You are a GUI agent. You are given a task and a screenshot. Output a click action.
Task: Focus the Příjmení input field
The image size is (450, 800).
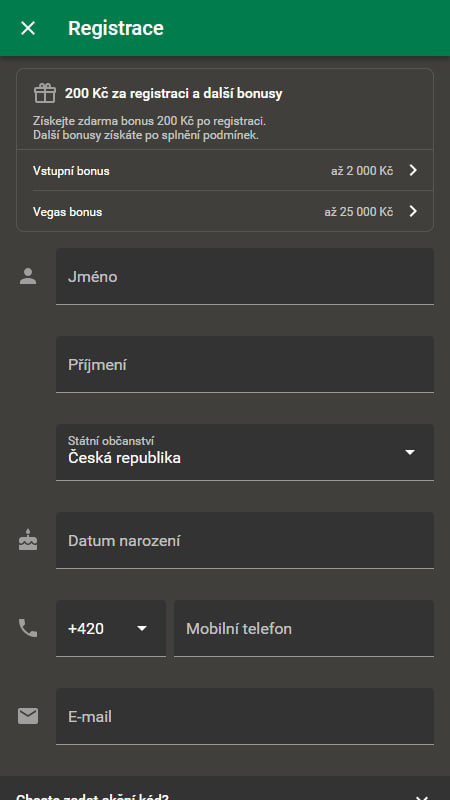[x=245, y=364]
